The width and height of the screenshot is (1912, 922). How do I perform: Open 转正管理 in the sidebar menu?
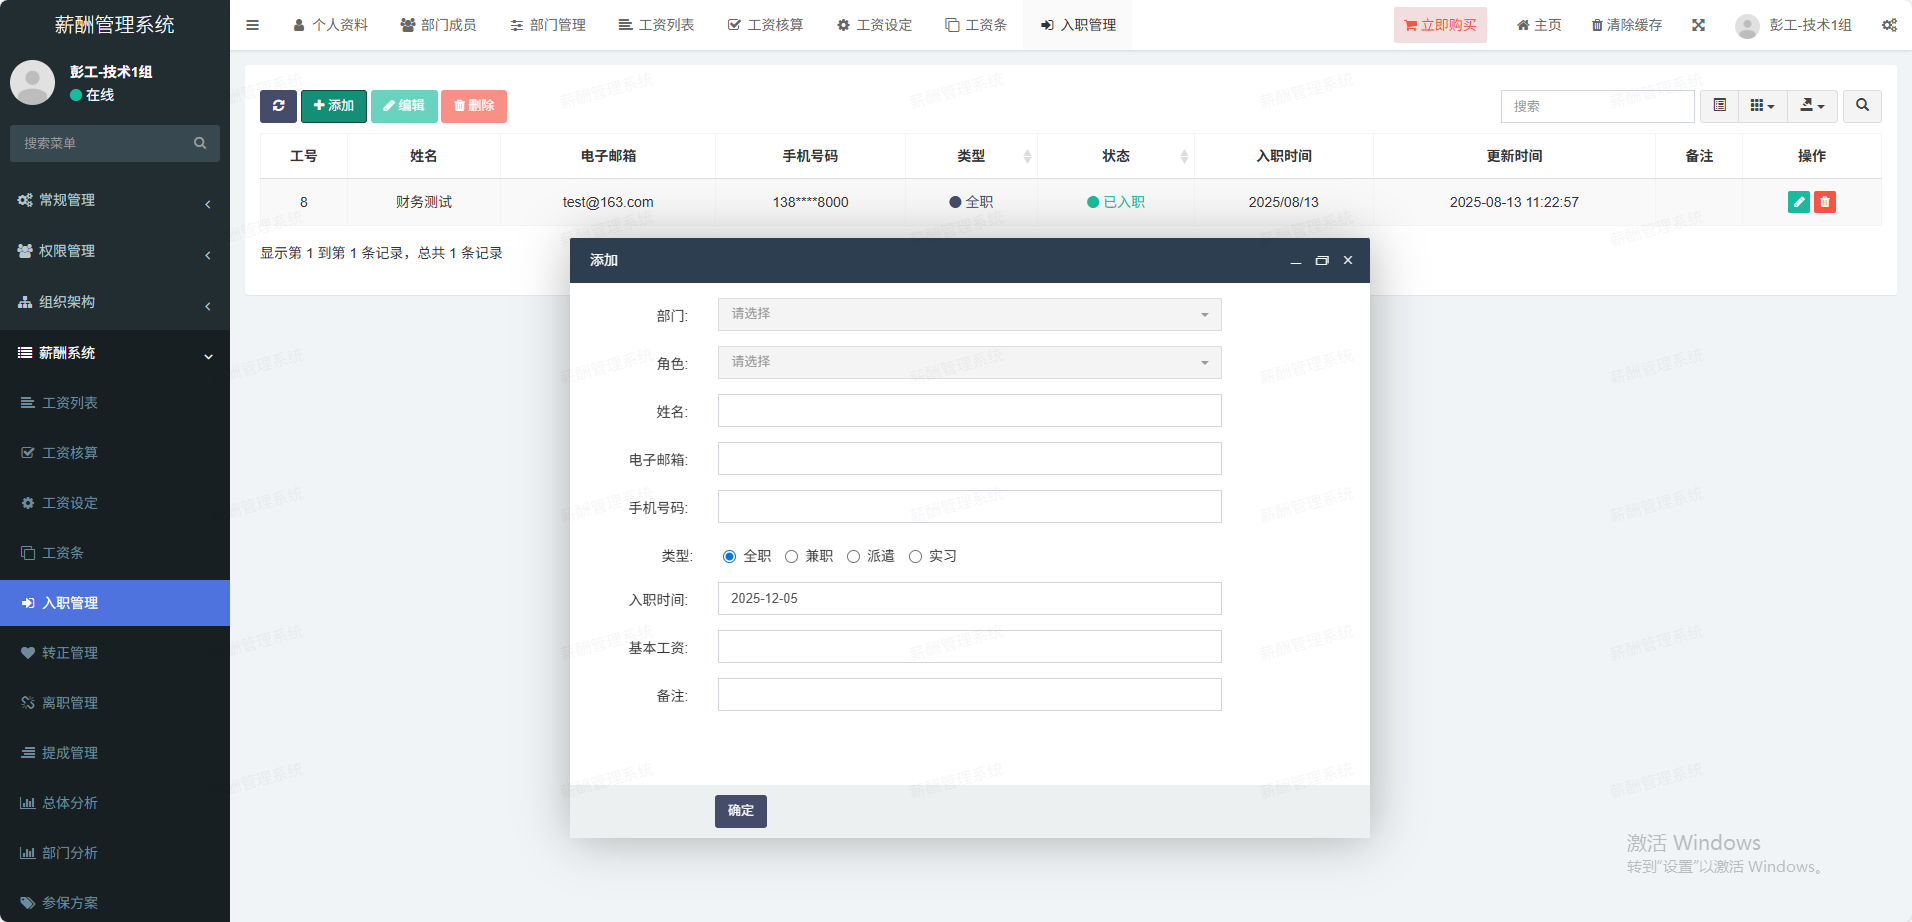(70, 653)
